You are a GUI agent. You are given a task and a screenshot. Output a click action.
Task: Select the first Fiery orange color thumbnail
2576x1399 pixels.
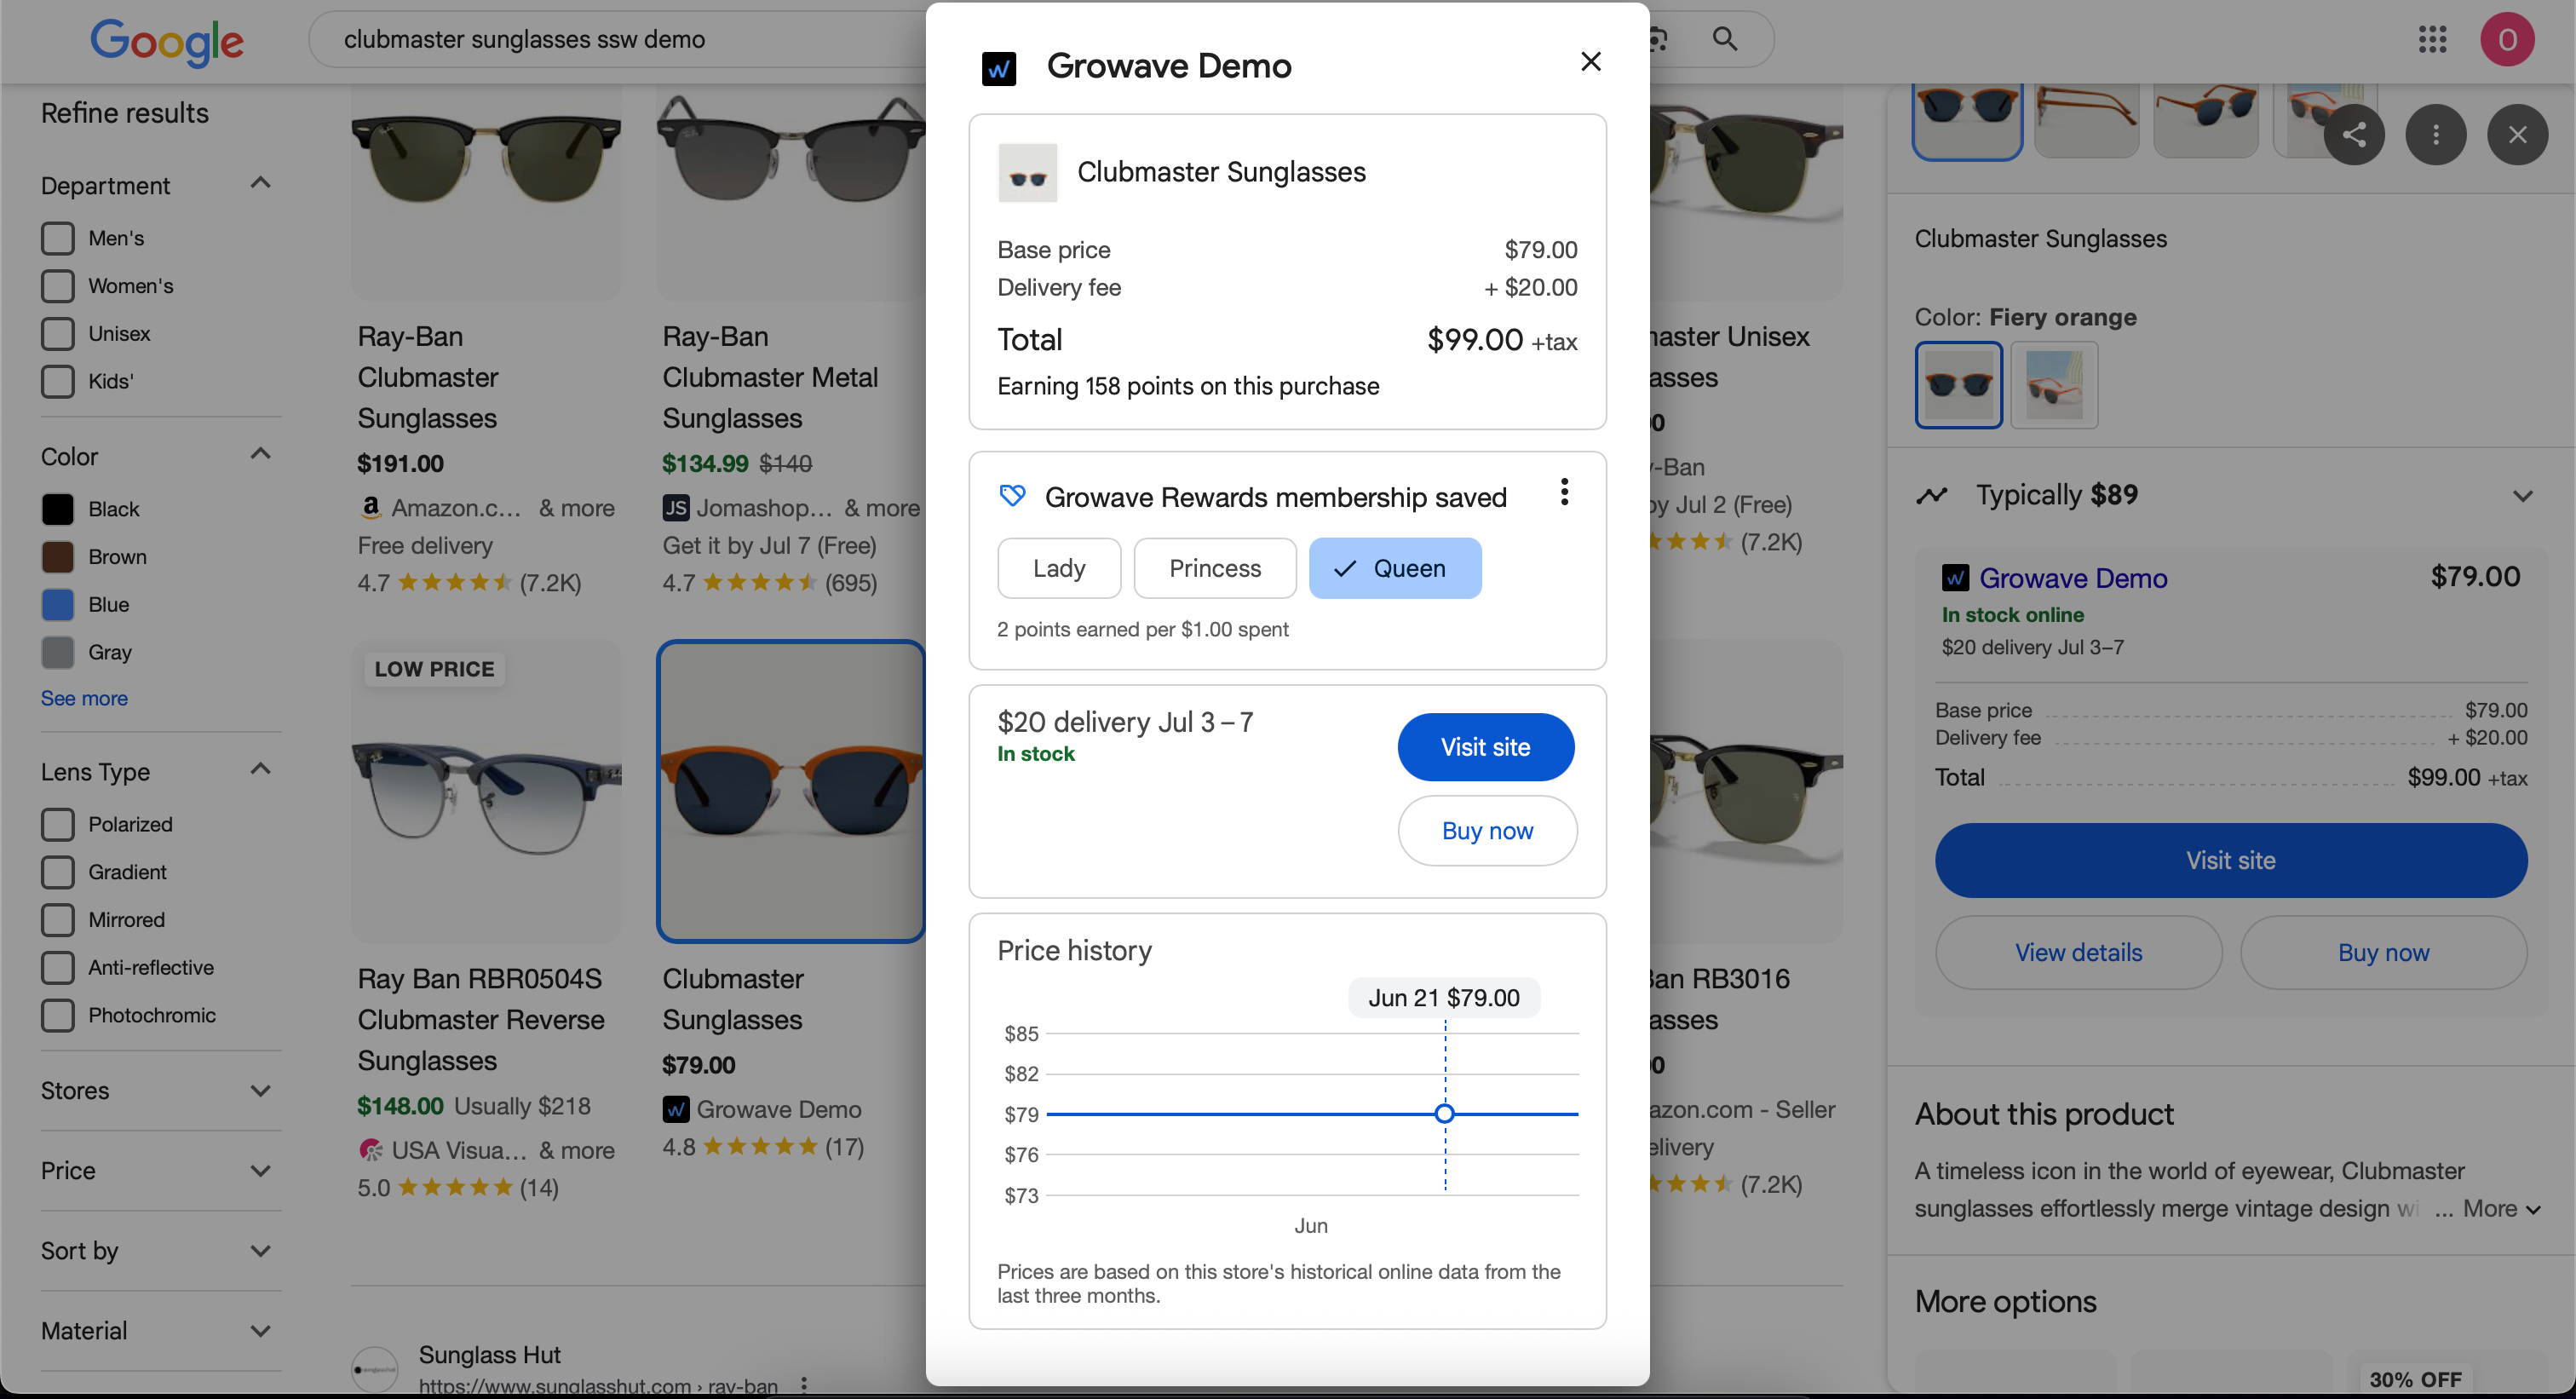coord(1958,385)
